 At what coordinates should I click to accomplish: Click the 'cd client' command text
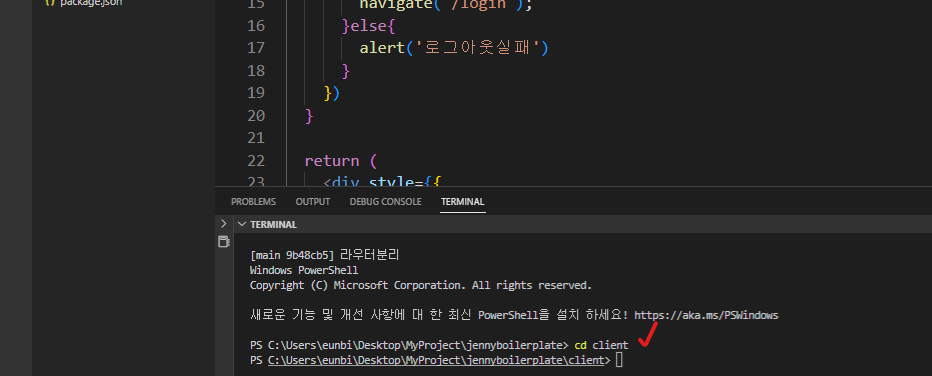[601, 345]
